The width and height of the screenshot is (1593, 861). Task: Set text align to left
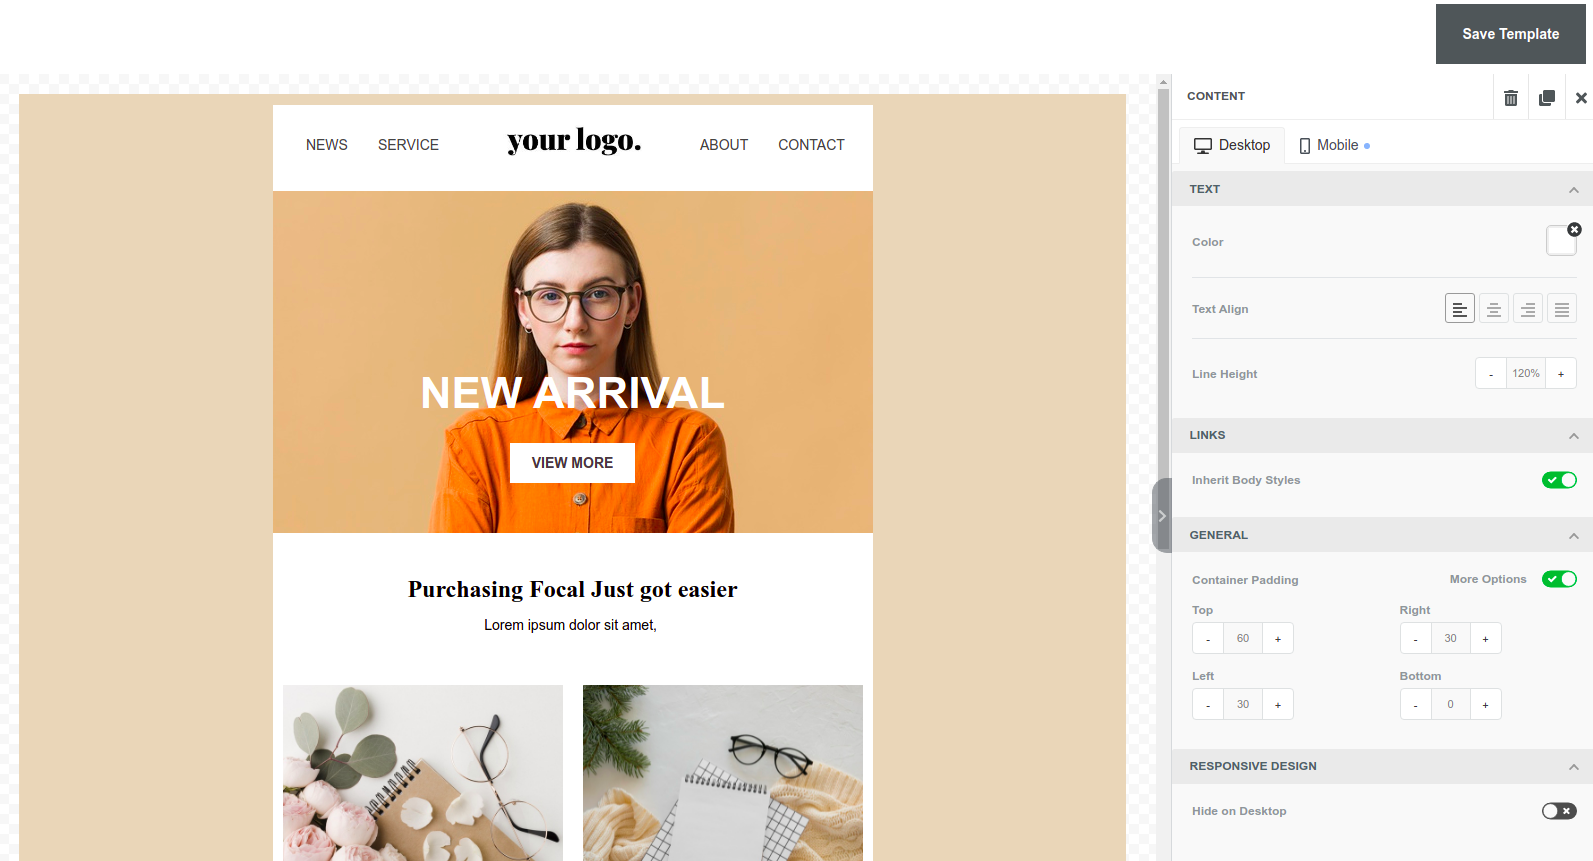coord(1460,309)
